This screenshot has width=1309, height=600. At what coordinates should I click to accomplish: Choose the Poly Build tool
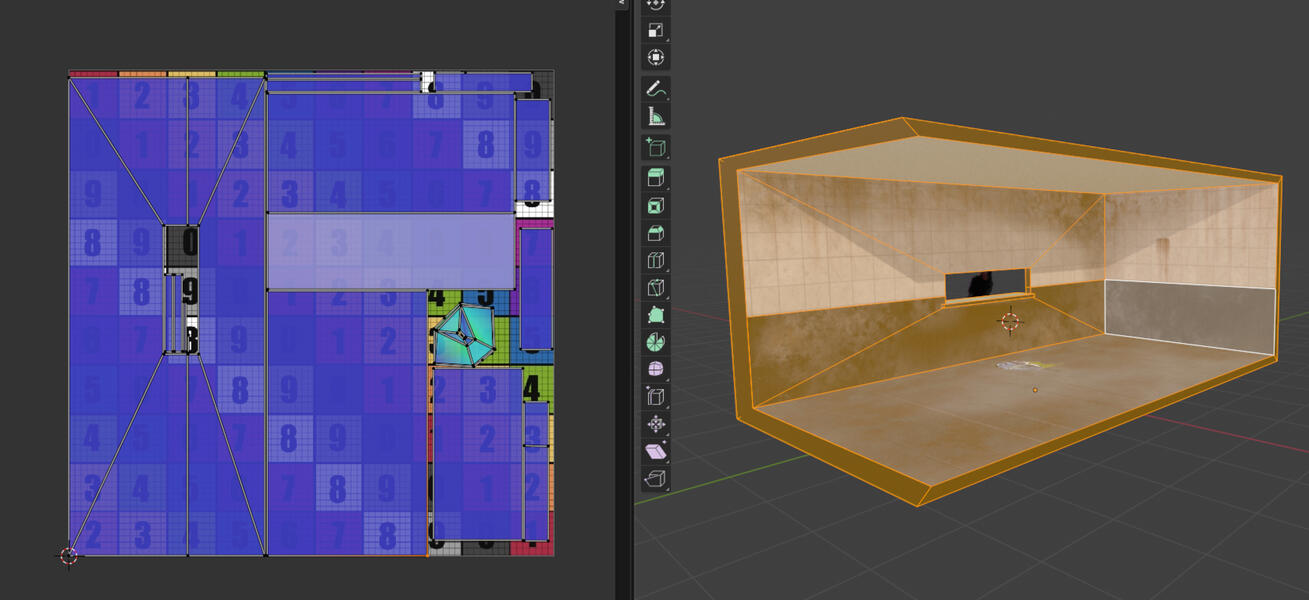click(x=655, y=315)
